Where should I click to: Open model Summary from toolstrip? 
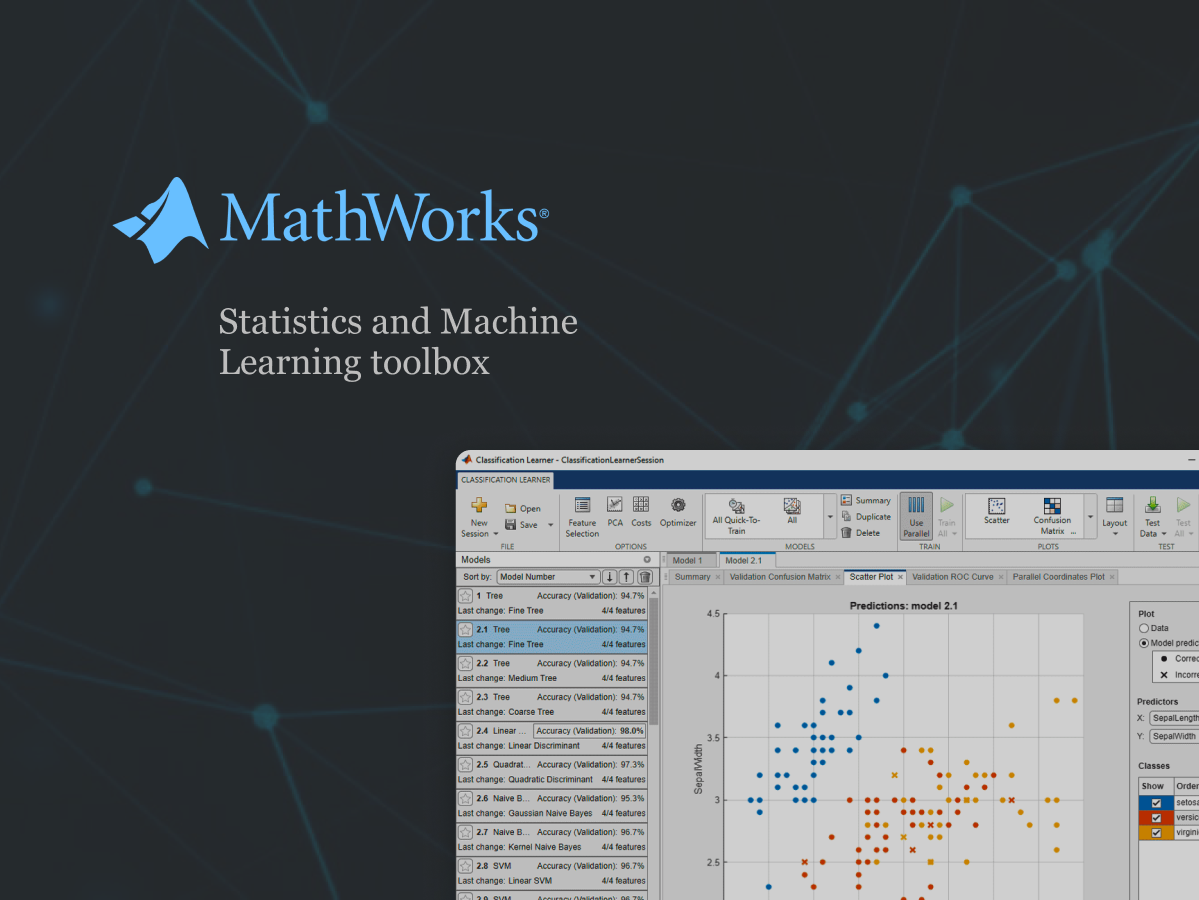click(866, 500)
